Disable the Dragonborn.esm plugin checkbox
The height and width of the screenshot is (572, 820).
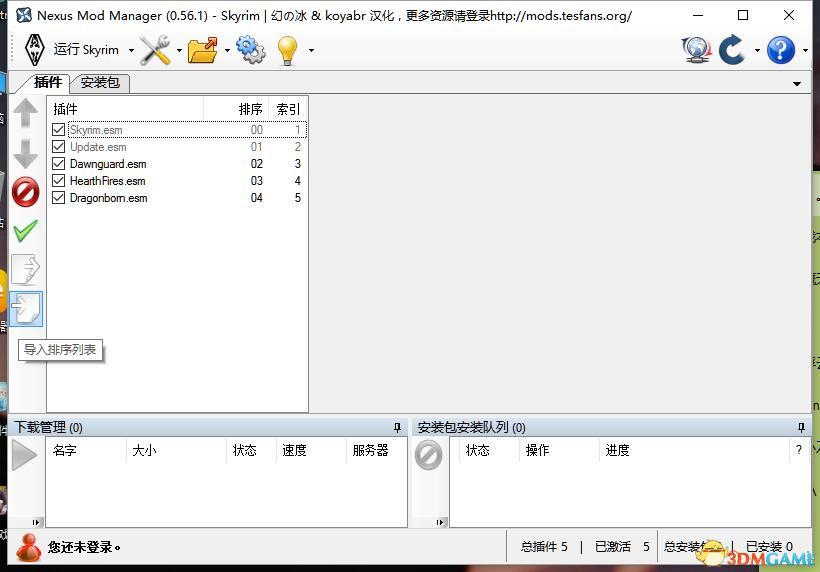59,198
